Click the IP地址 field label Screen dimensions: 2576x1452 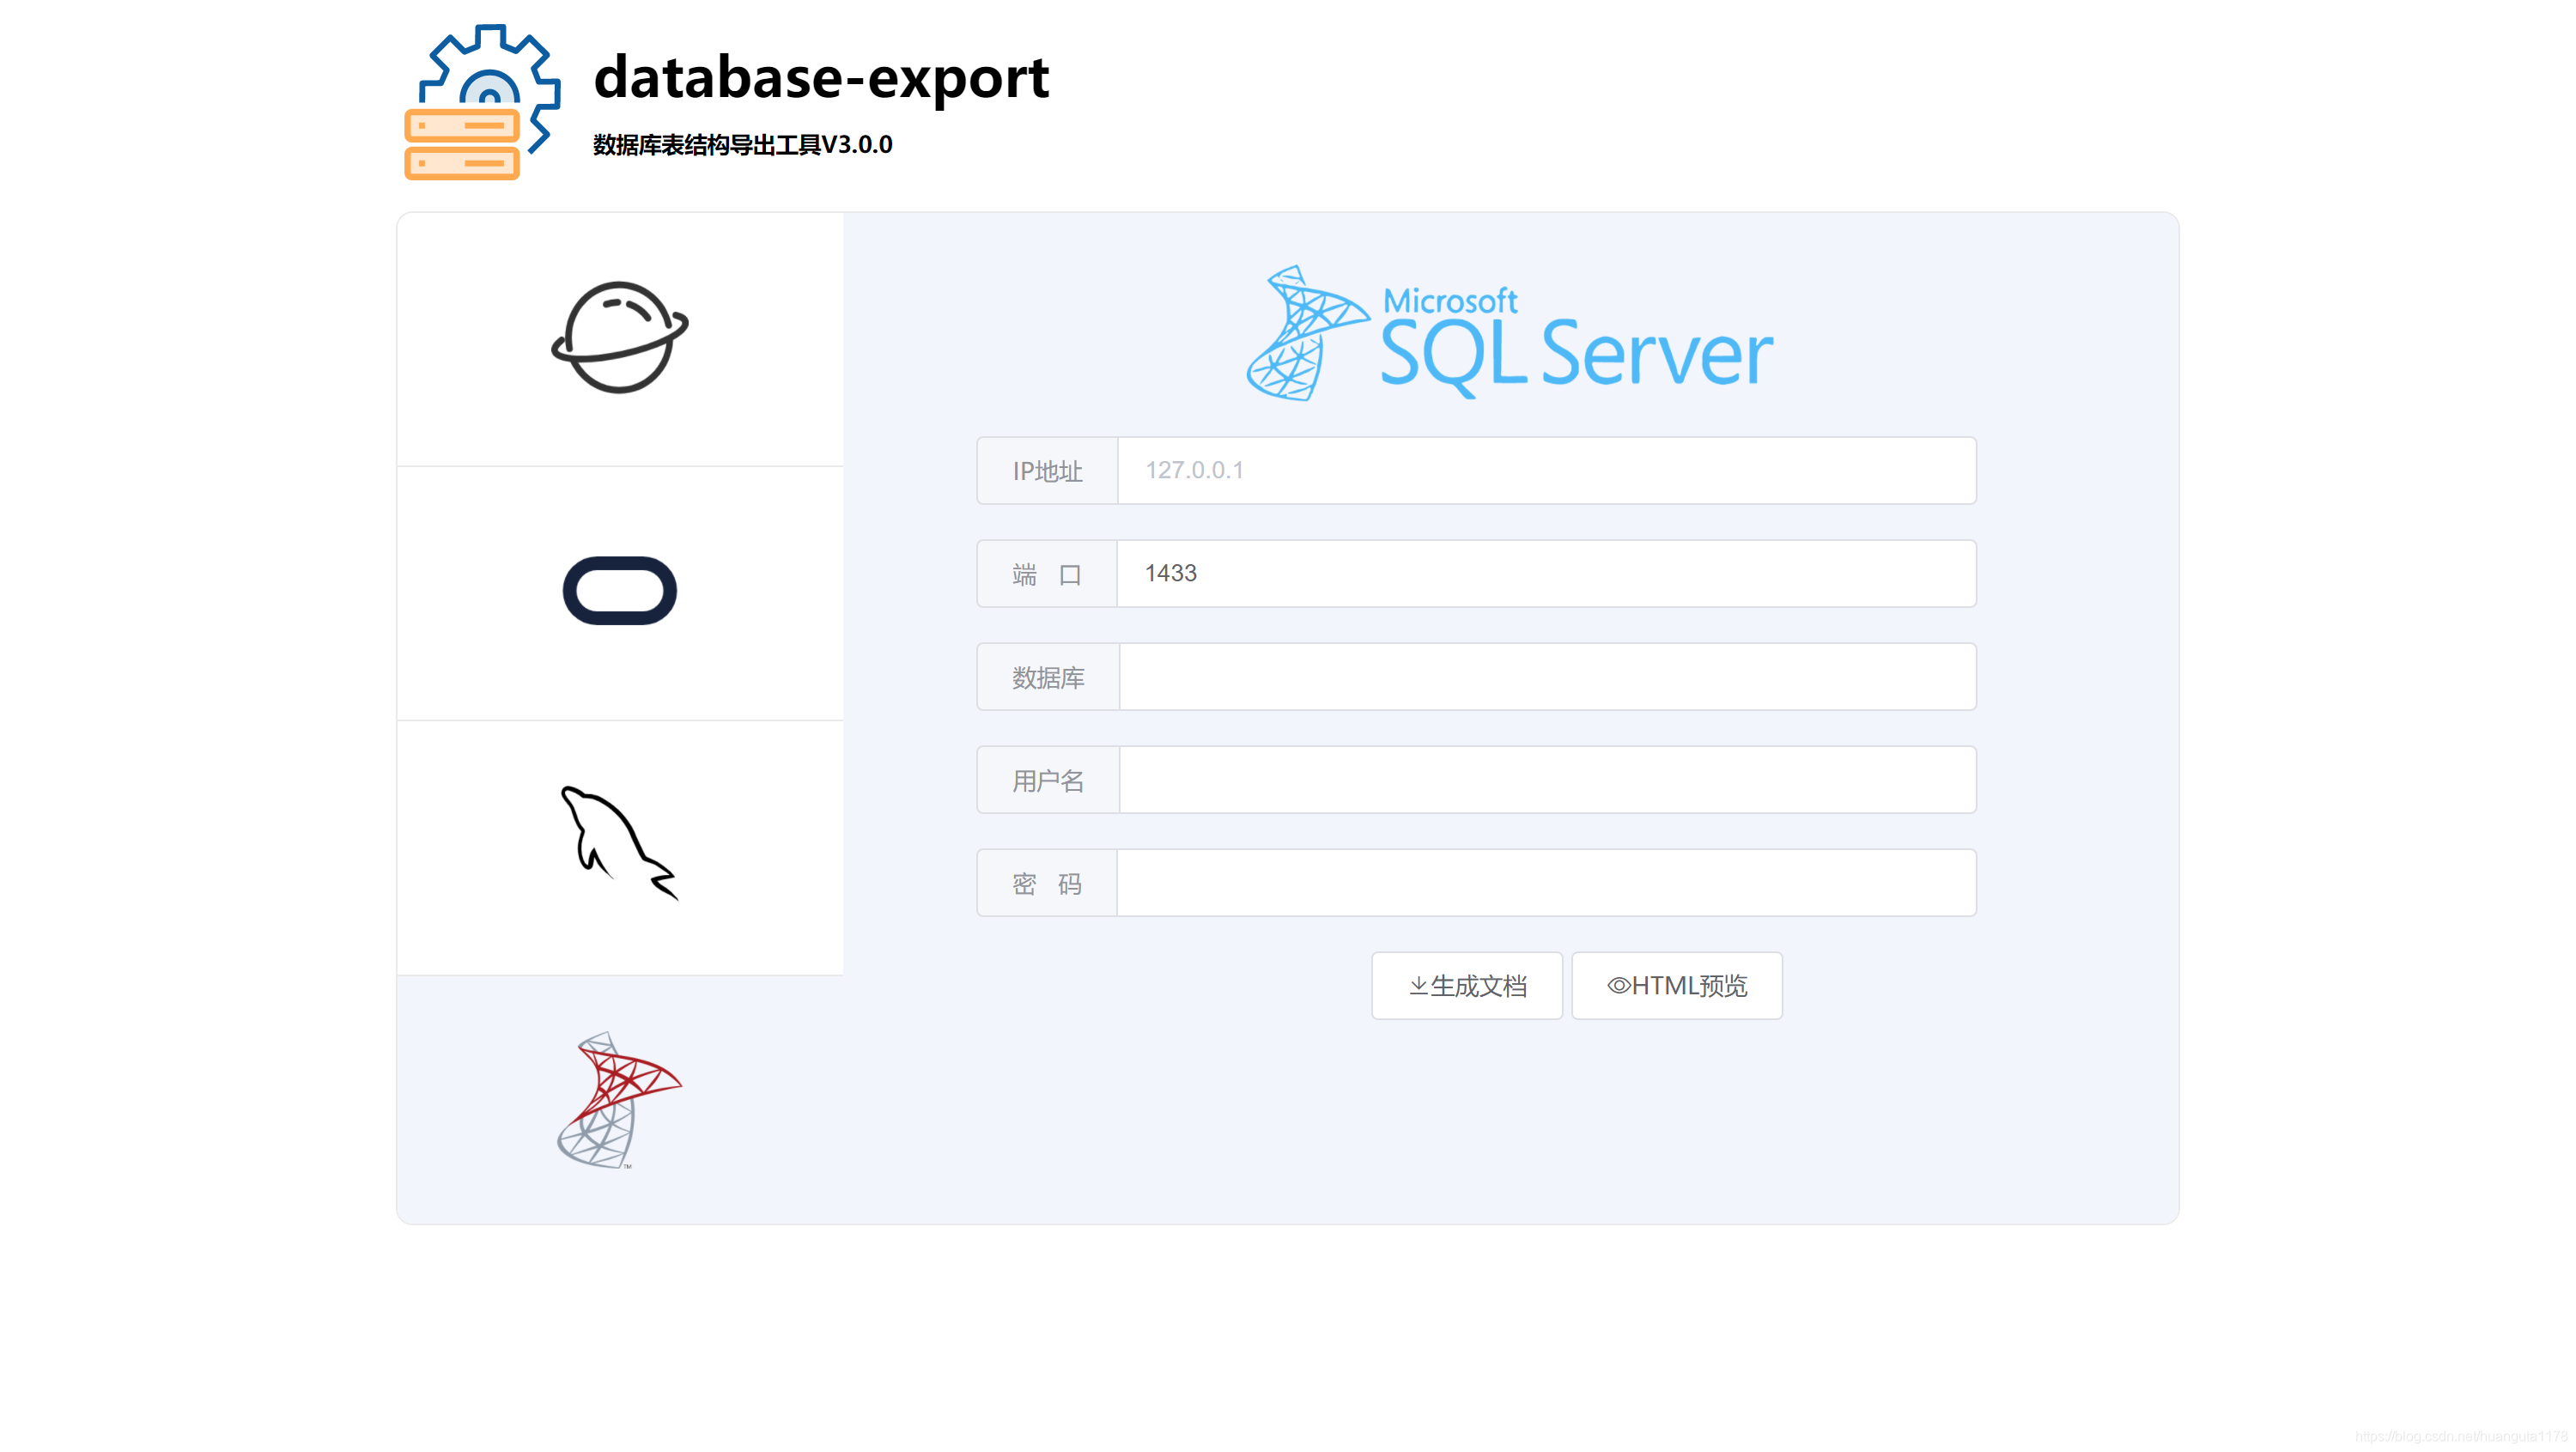click(x=1047, y=471)
